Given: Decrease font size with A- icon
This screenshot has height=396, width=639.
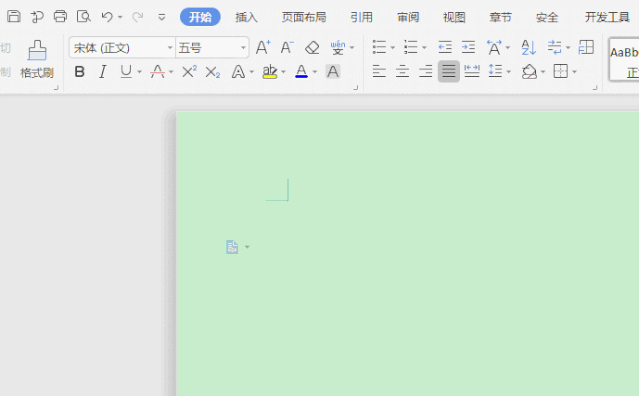Looking at the screenshot, I should 287,48.
